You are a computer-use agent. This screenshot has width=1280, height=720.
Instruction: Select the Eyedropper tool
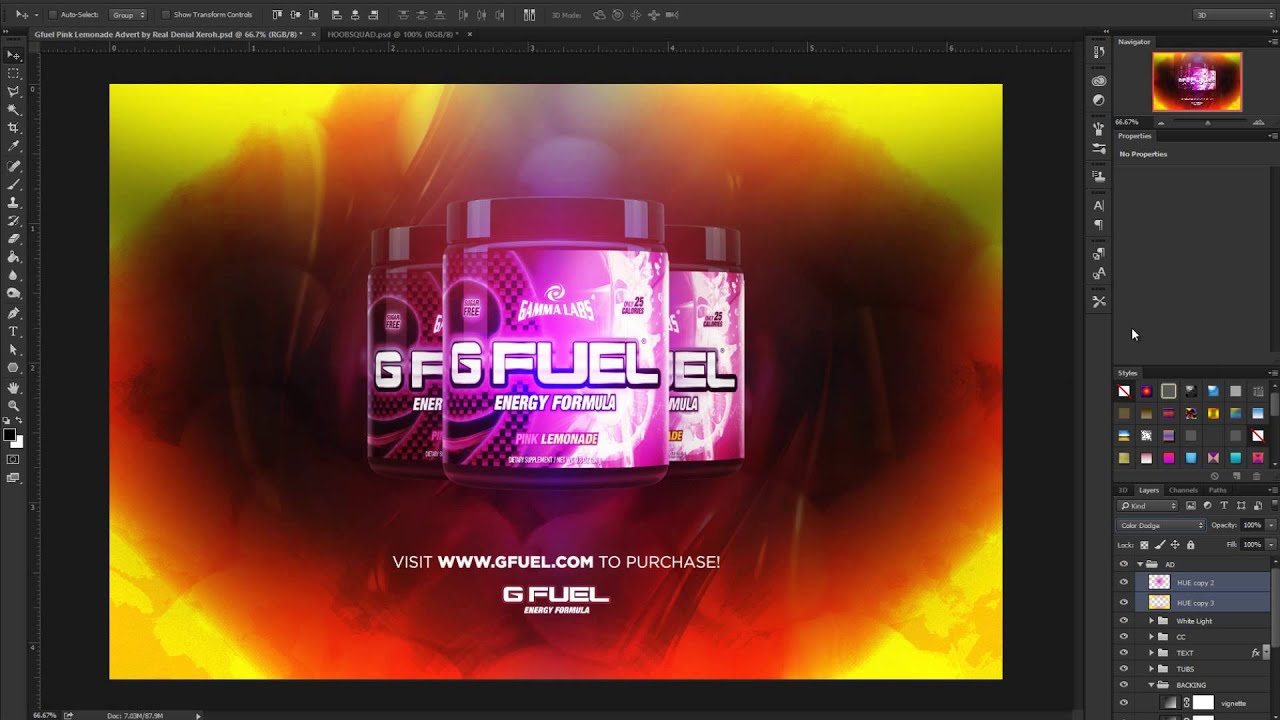14,147
